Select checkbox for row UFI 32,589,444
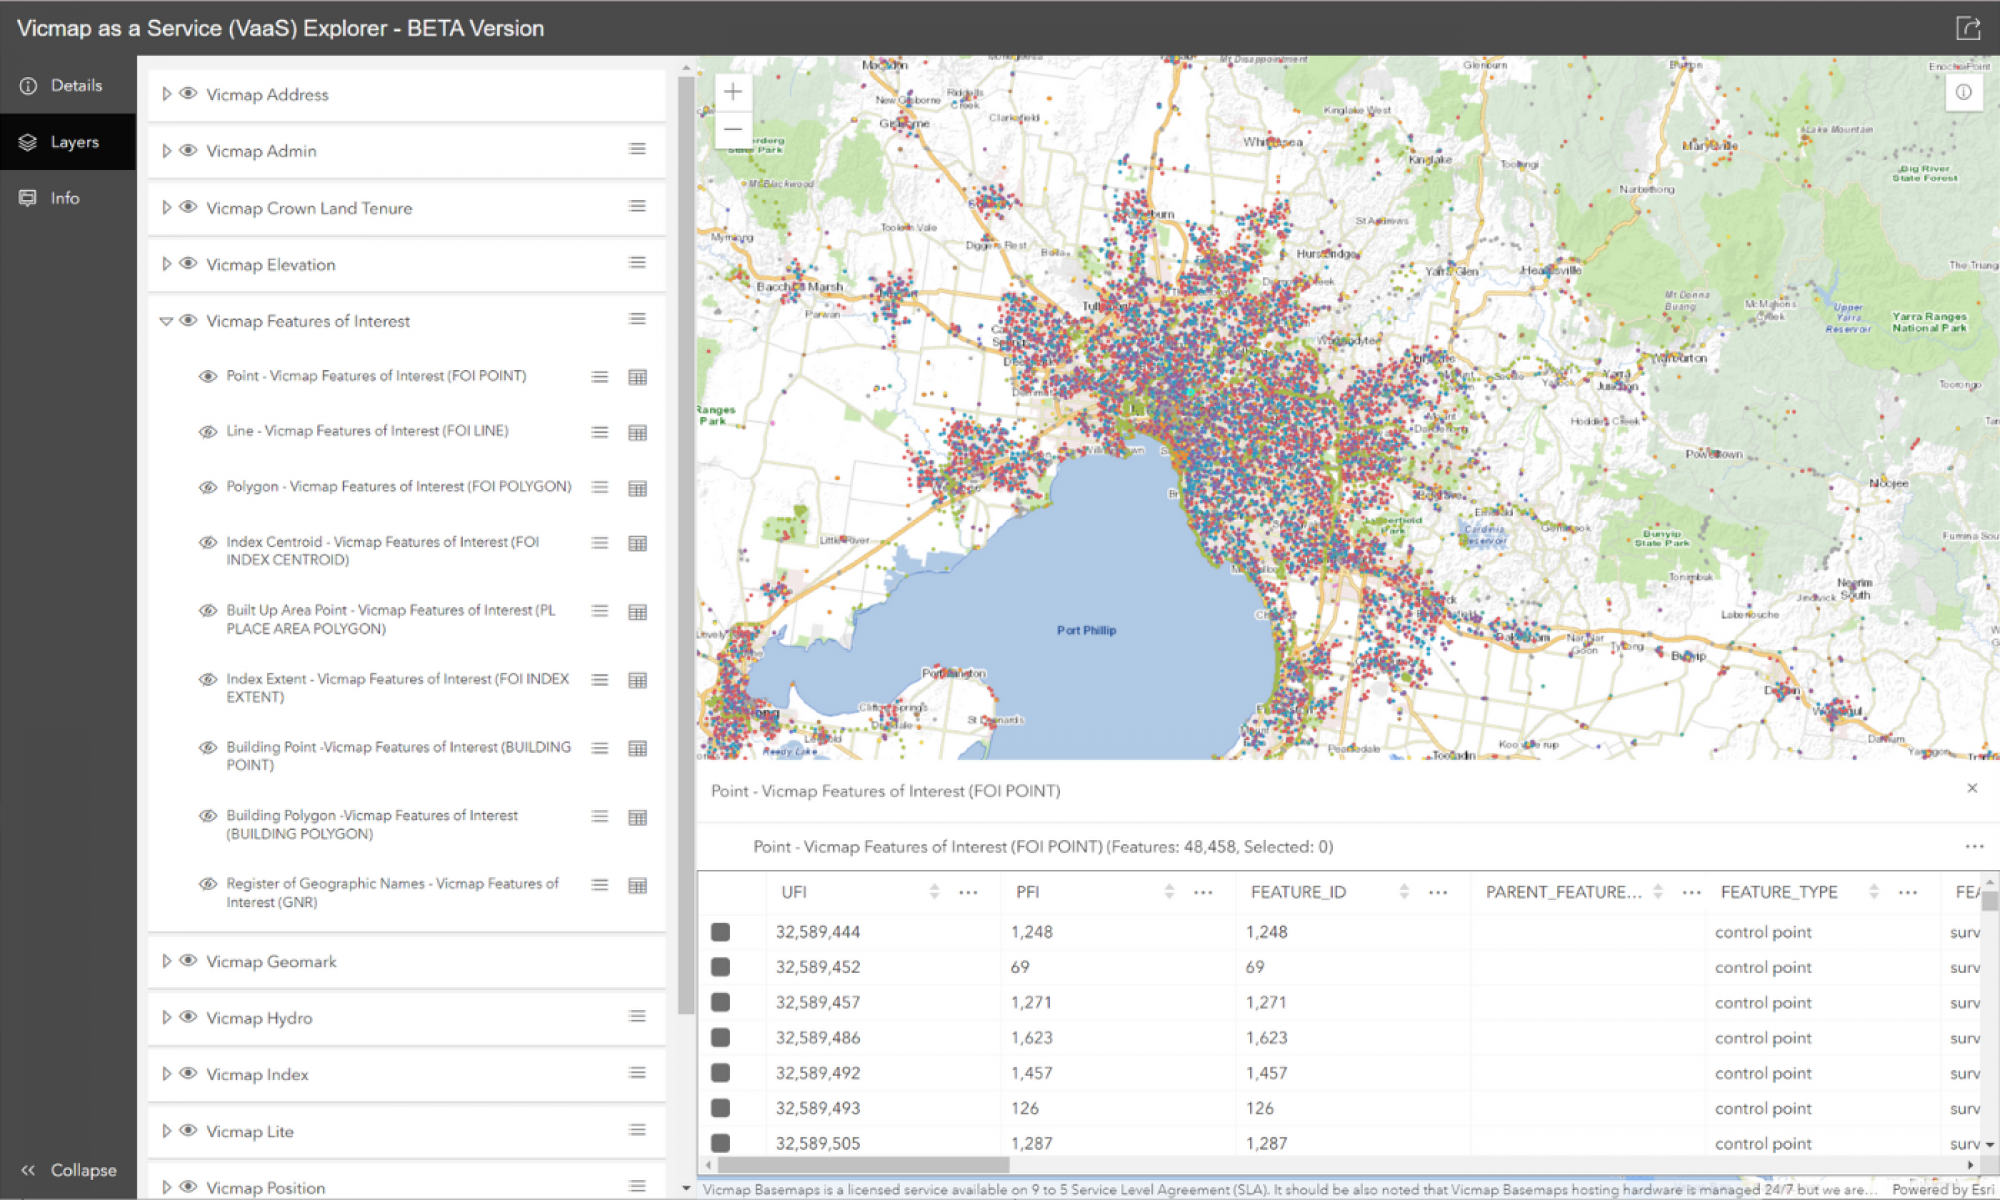This screenshot has height=1200, width=2000. click(x=720, y=932)
